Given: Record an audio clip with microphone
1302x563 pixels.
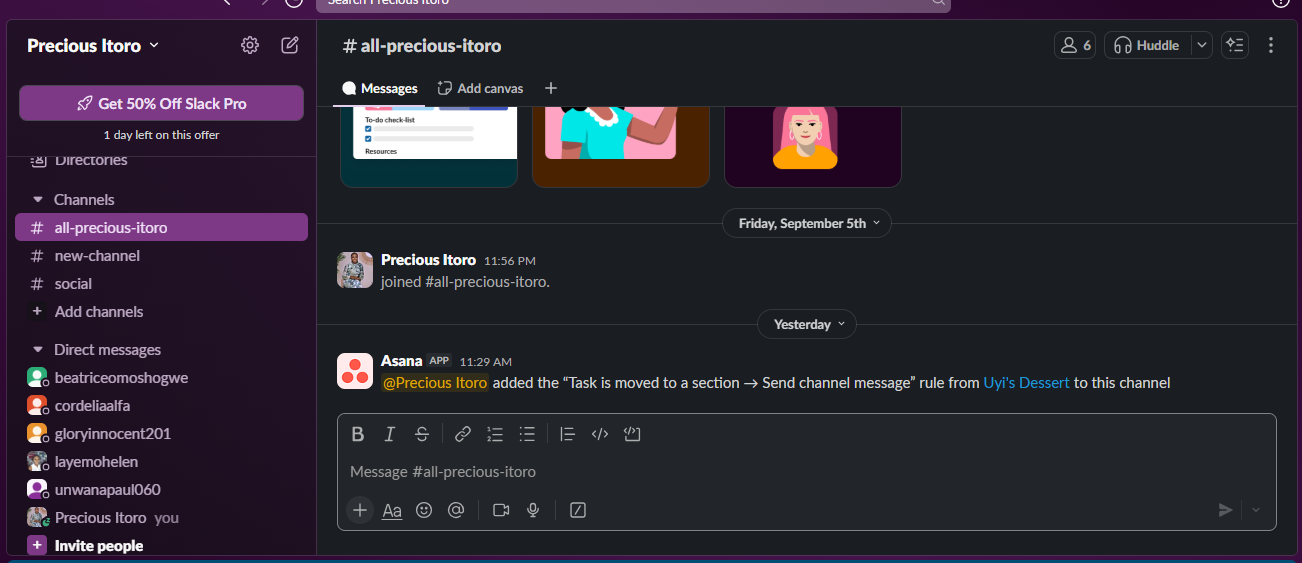Looking at the screenshot, I should [533, 510].
